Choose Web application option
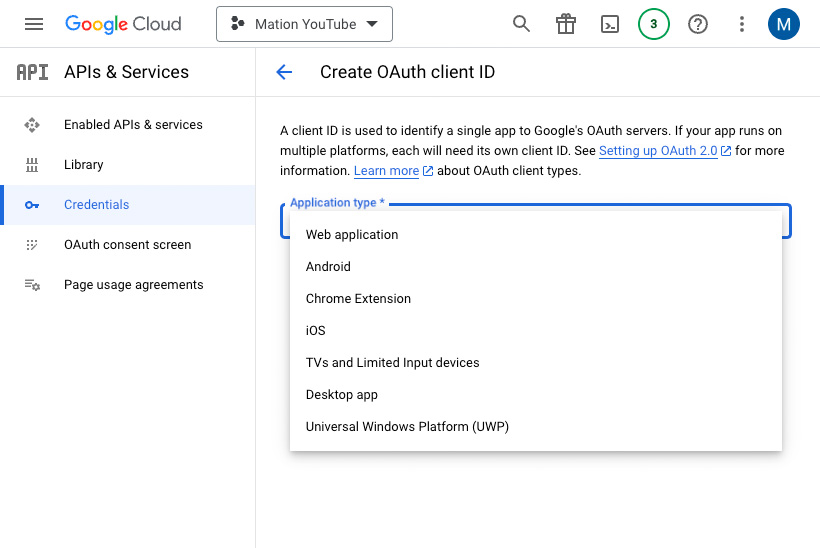The image size is (820, 548). pyautogui.click(x=536, y=235)
